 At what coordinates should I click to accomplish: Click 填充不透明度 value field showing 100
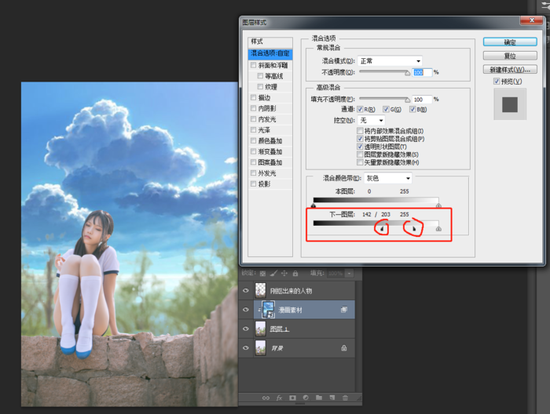point(422,100)
